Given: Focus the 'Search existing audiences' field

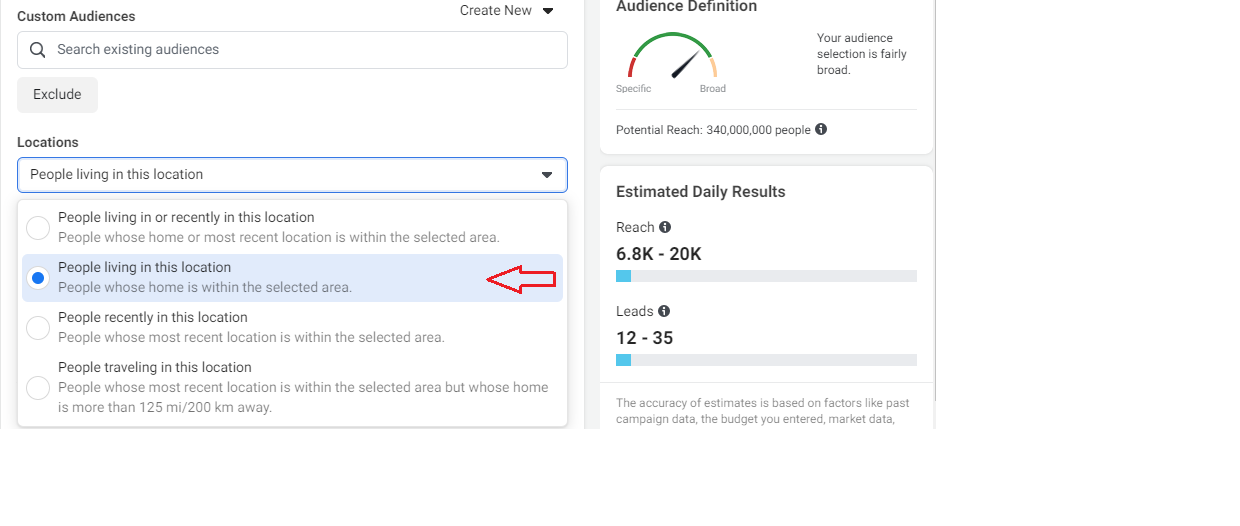Looking at the screenshot, I should [x=300, y=50].
